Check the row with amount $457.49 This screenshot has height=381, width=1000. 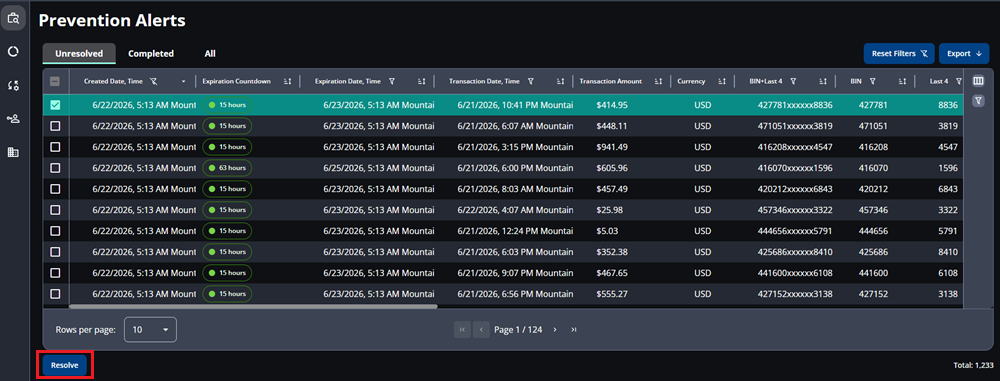point(55,189)
